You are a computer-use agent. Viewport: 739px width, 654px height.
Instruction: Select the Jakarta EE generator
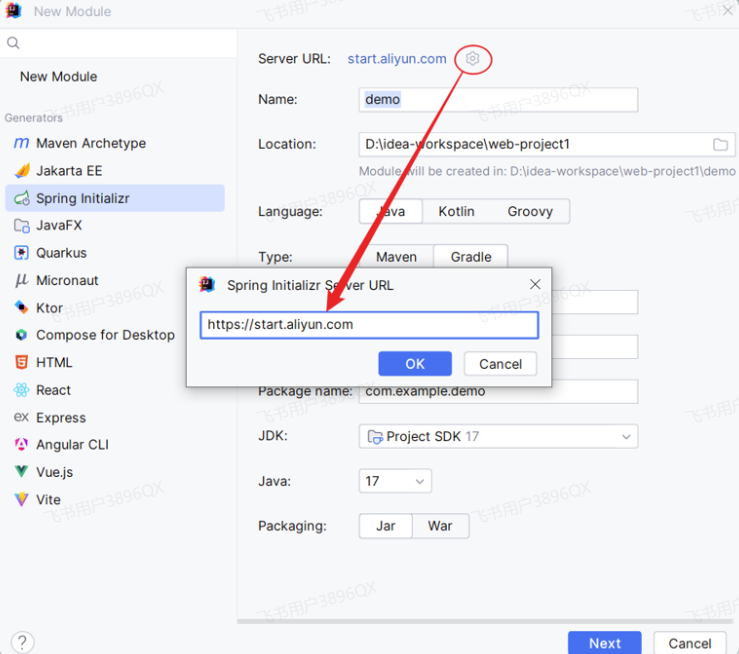115,171
